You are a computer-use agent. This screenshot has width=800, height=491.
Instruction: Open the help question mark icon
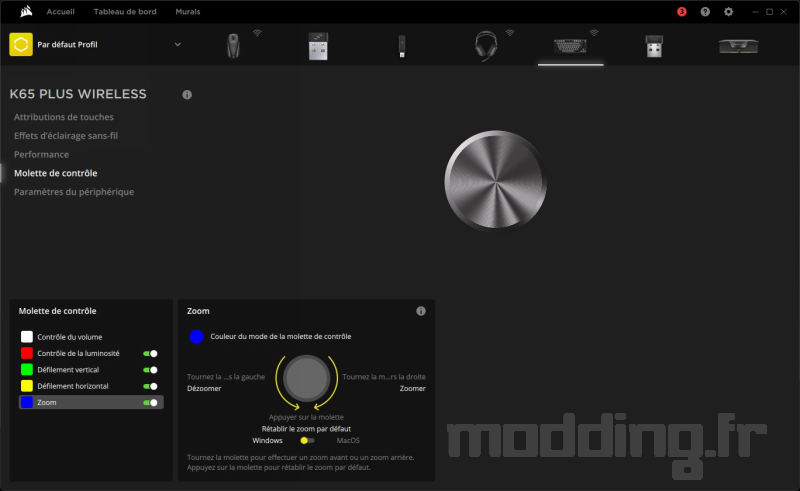coord(705,12)
